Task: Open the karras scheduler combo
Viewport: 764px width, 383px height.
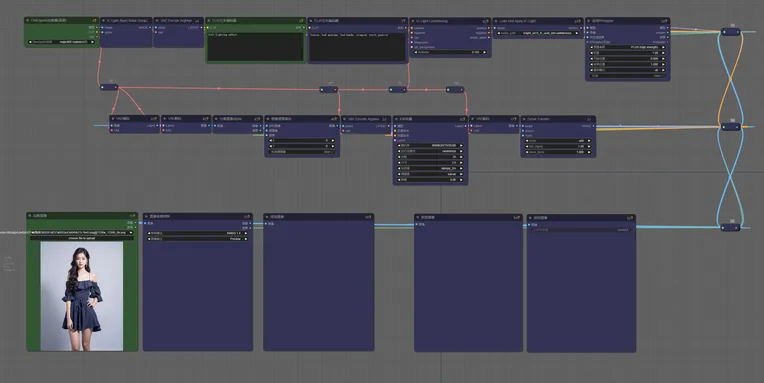Action: [430, 174]
